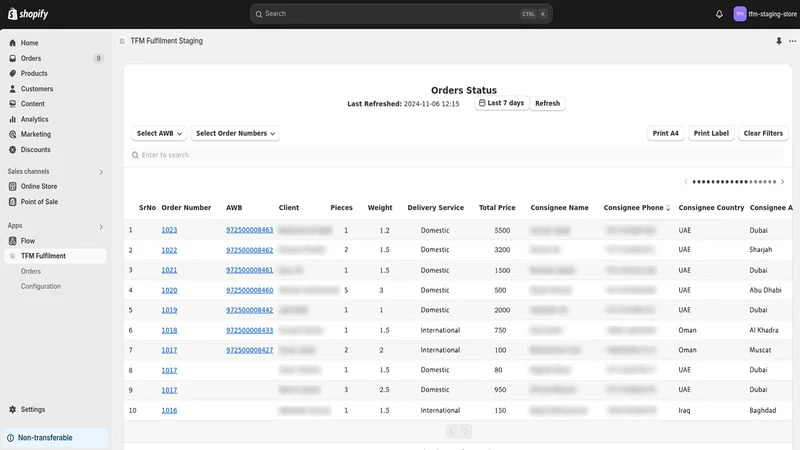Open order number 1023 link
Viewport: 800px width, 450px height.
pyautogui.click(x=169, y=230)
